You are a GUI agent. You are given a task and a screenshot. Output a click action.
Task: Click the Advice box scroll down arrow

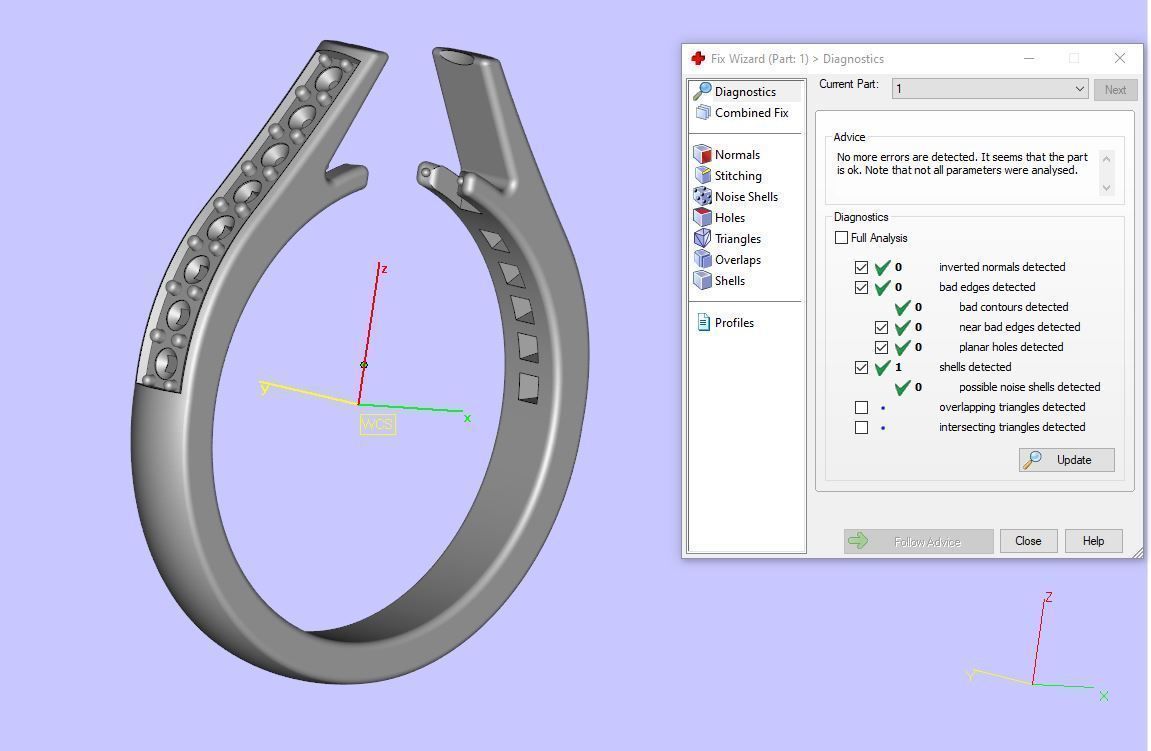point(1106,188)
